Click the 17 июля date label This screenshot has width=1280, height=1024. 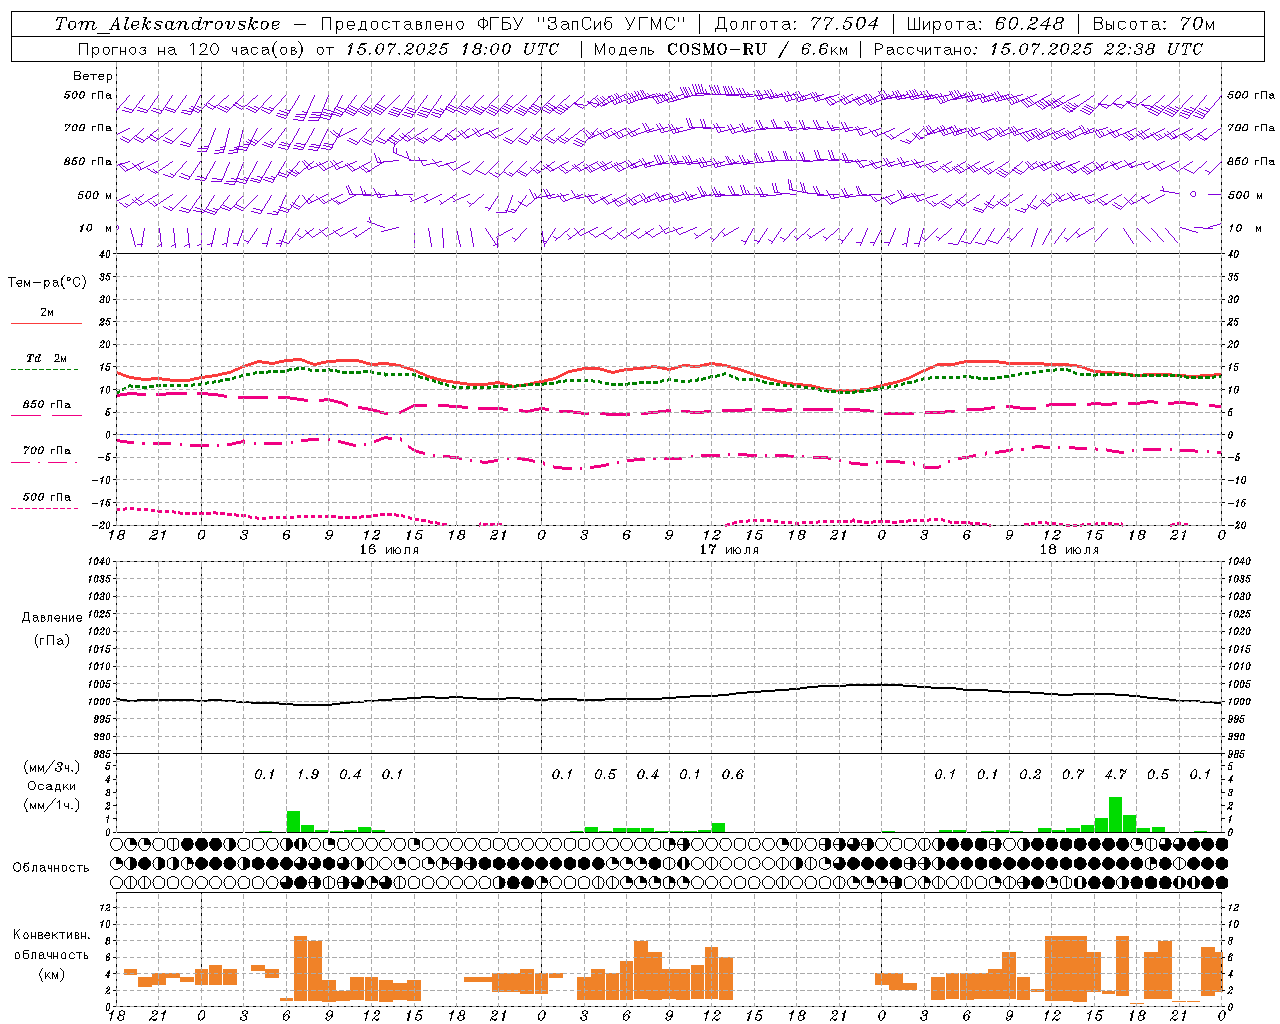[x=729, y=550]
